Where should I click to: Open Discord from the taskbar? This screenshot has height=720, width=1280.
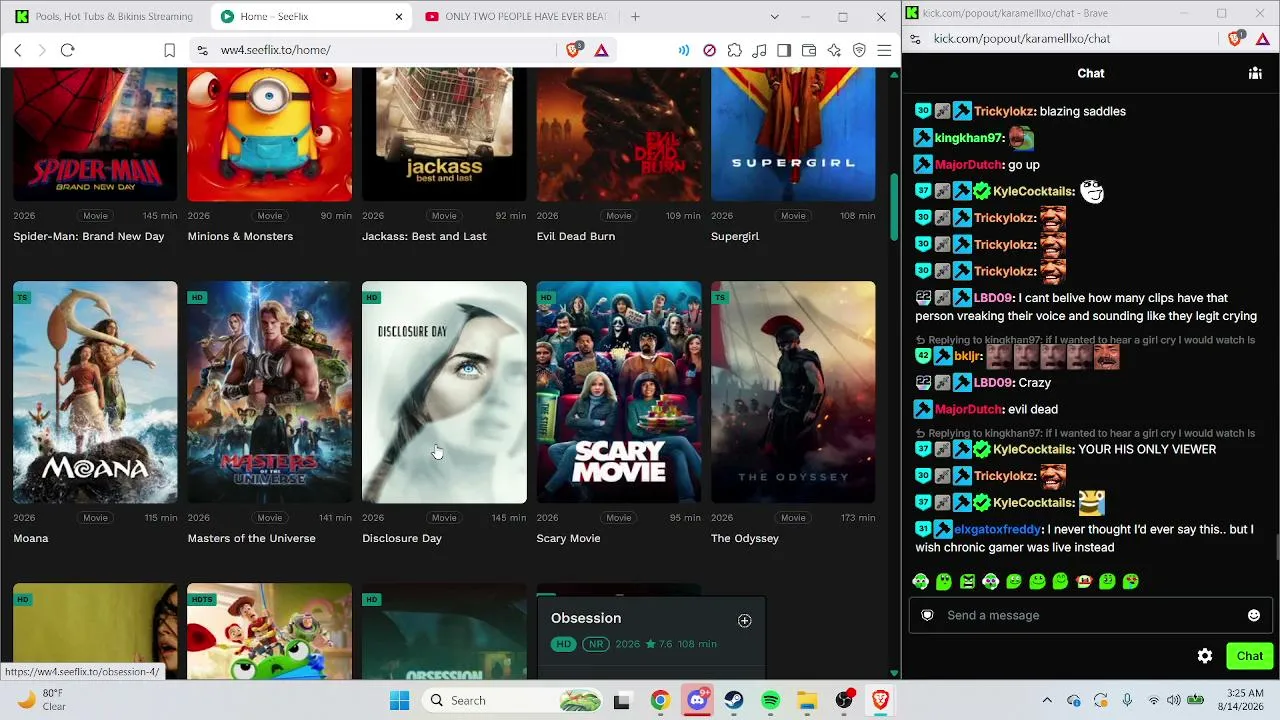[697, 700]
